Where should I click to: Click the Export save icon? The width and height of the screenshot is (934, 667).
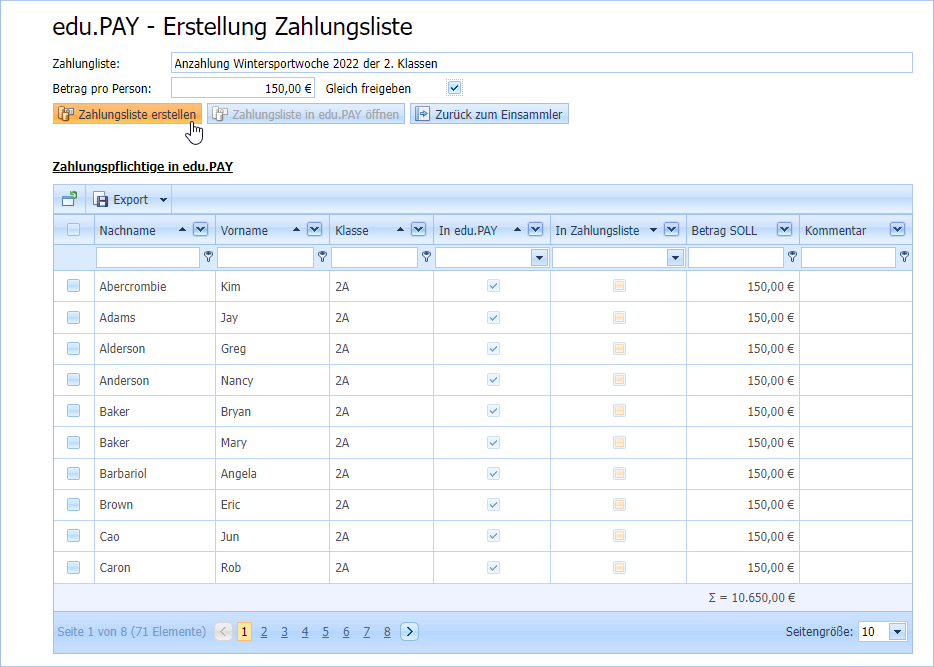pyautogui.click(x=101, y=199)
